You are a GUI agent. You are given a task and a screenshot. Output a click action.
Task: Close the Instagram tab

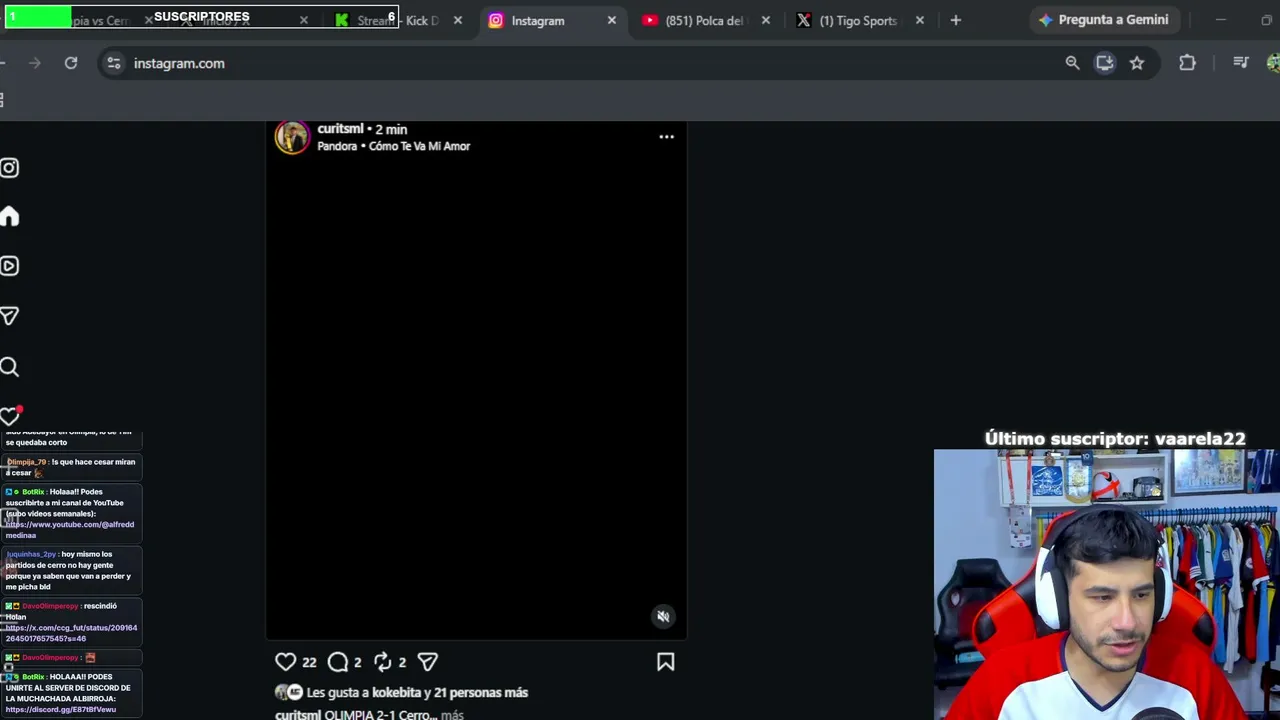pos(612,20)
